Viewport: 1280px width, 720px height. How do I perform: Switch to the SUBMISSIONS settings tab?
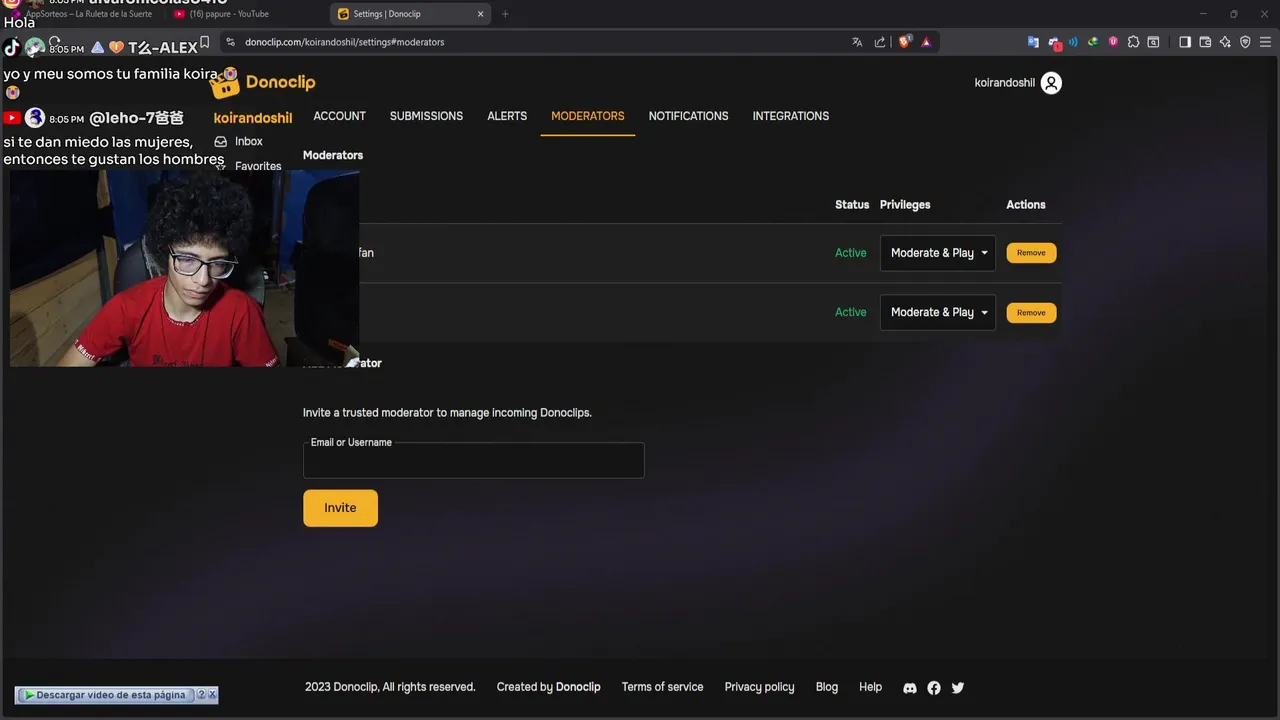pyautogui.click(x=426, y=116)
